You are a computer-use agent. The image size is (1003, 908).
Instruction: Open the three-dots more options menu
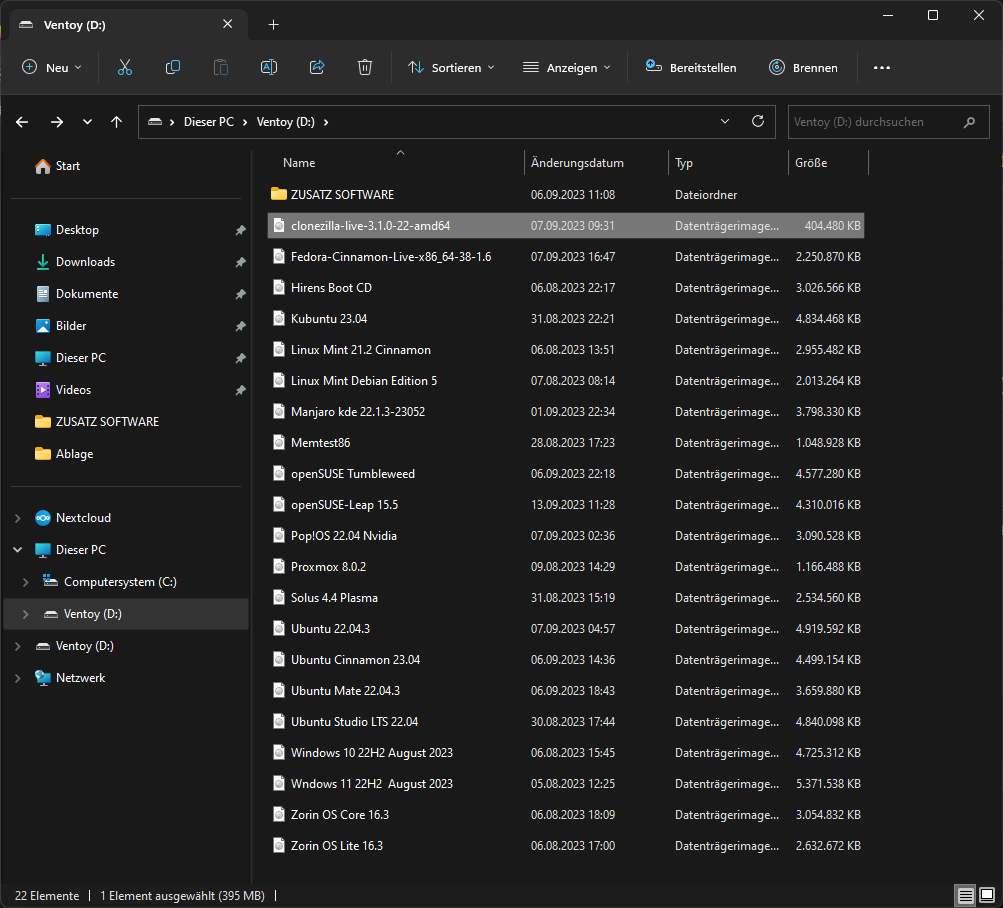click(x=881, y=68)
